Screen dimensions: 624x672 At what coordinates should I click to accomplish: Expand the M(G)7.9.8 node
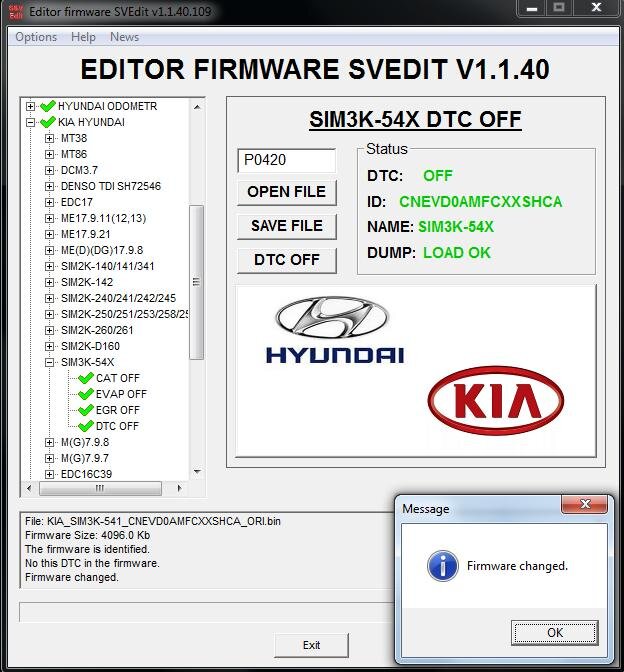pos(49,442)
